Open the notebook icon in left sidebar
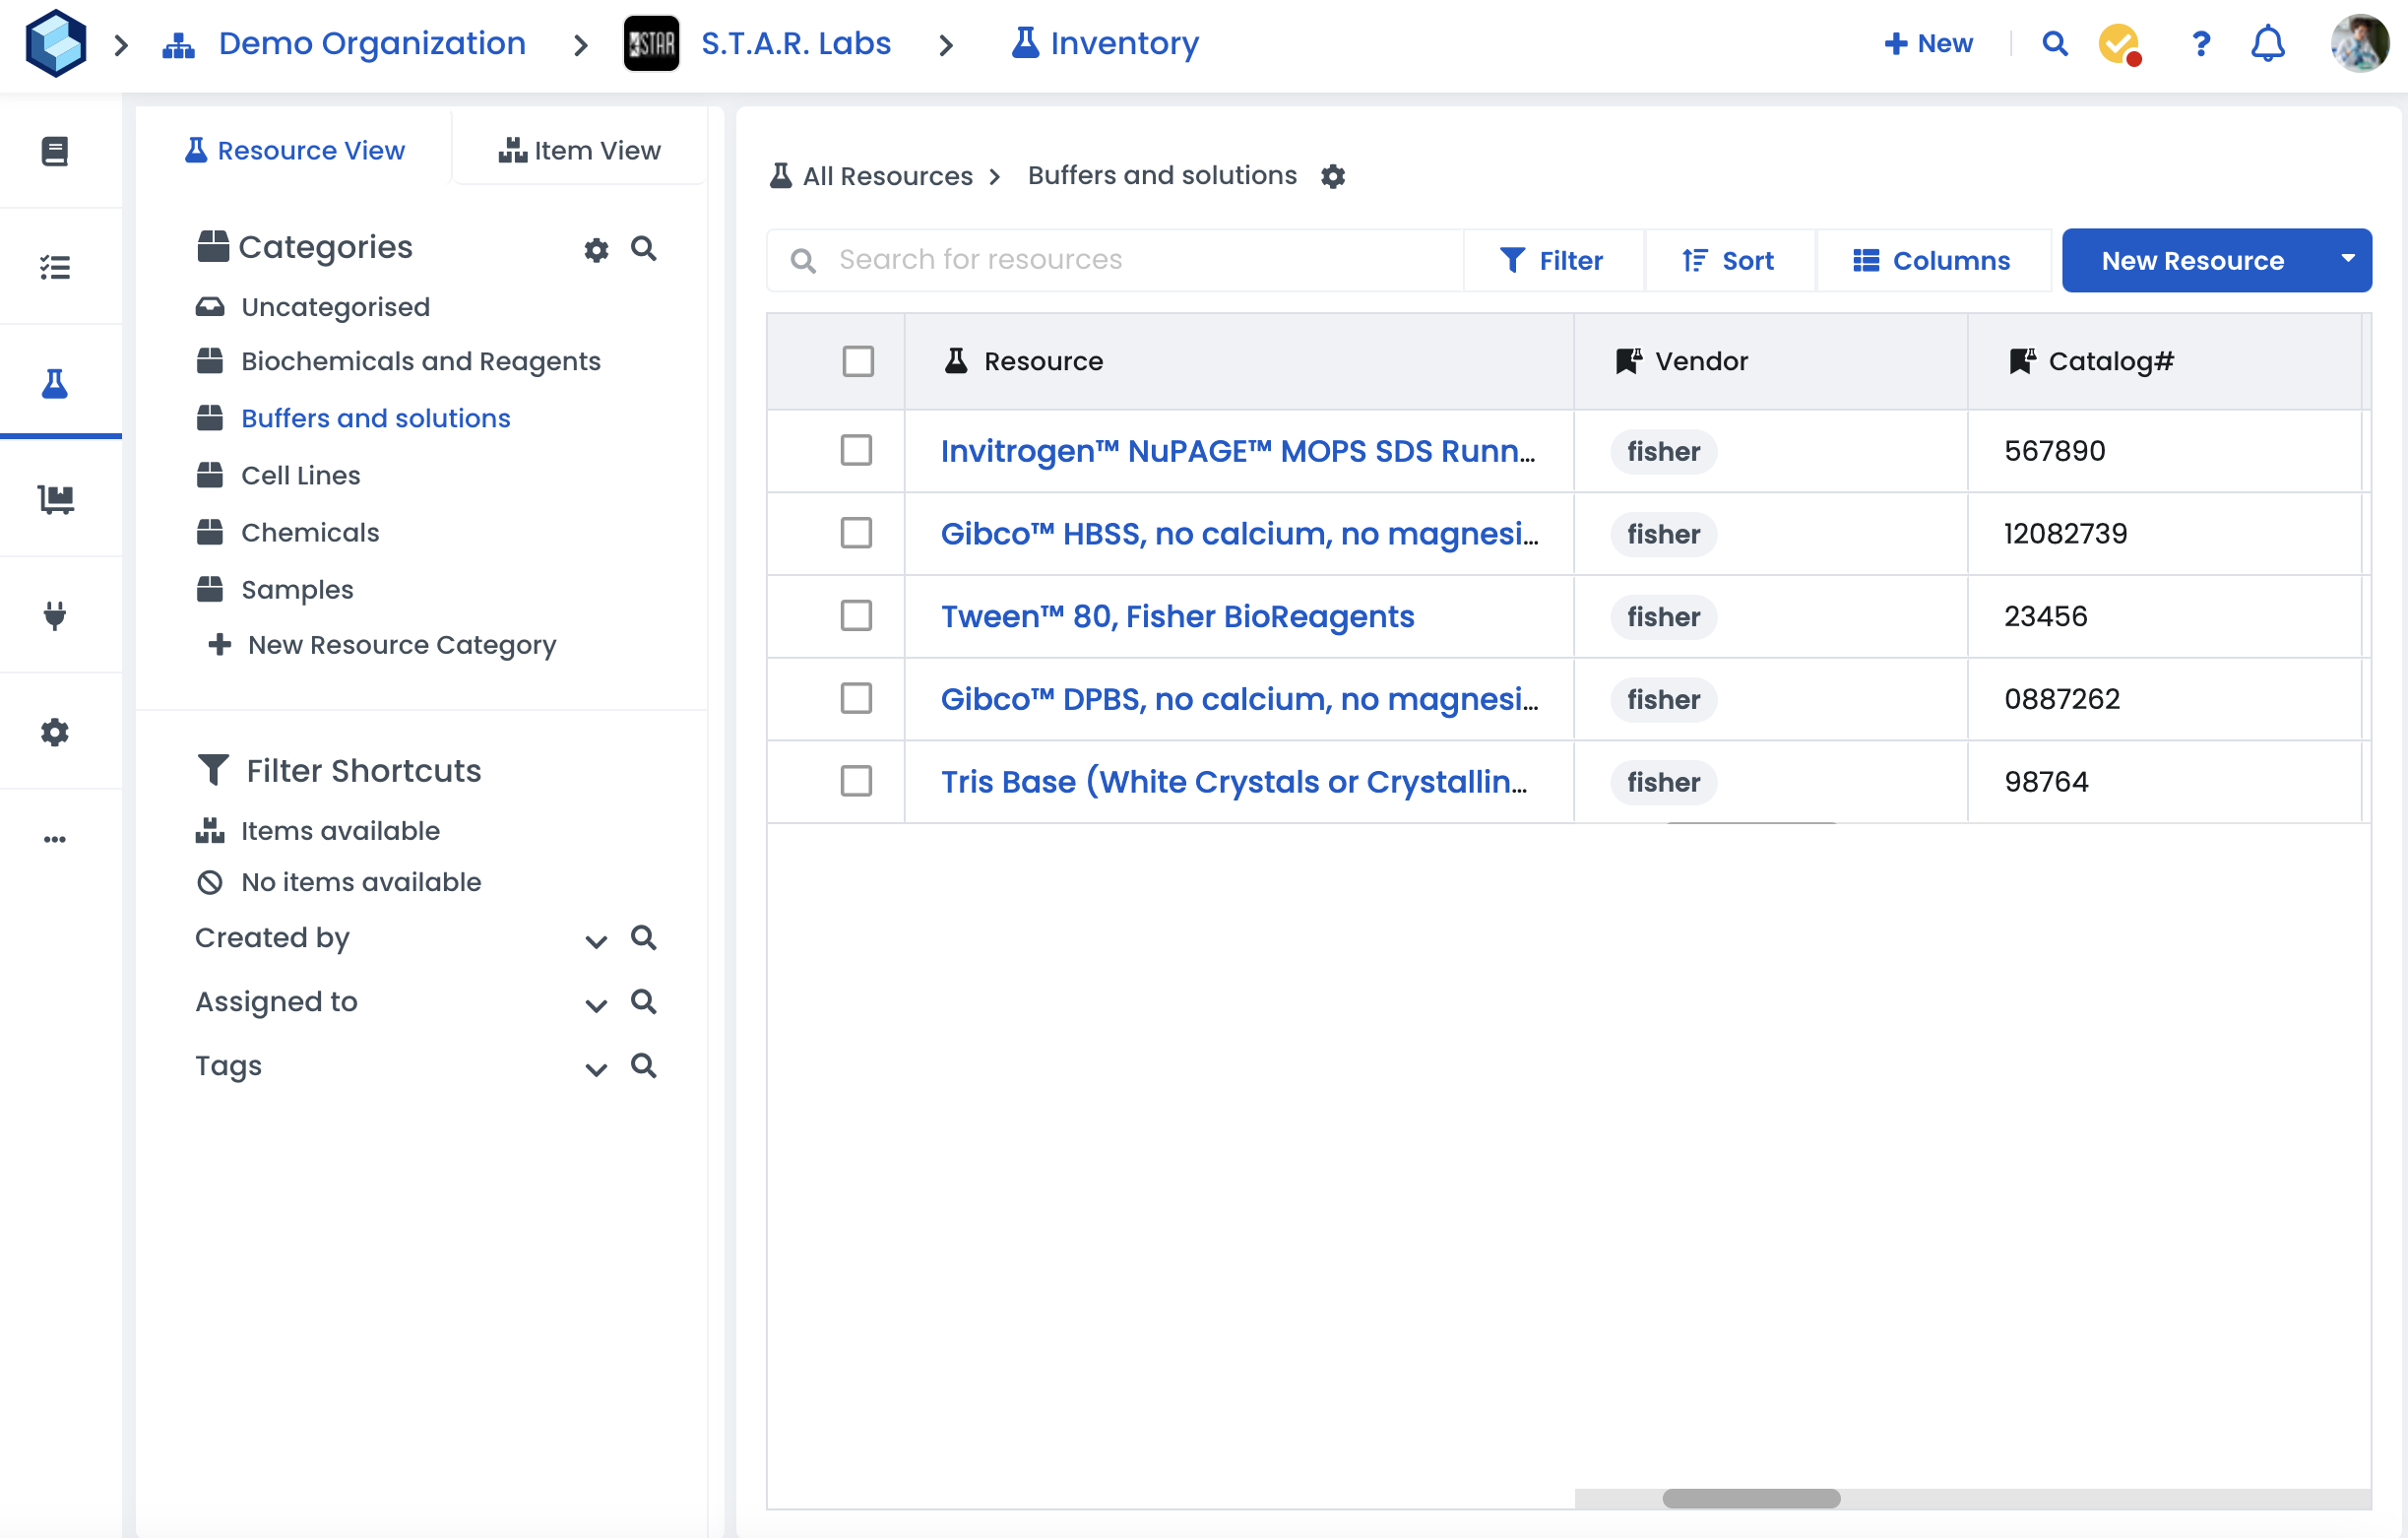Screen dimensions: 2408x1538 click(55, 151)
